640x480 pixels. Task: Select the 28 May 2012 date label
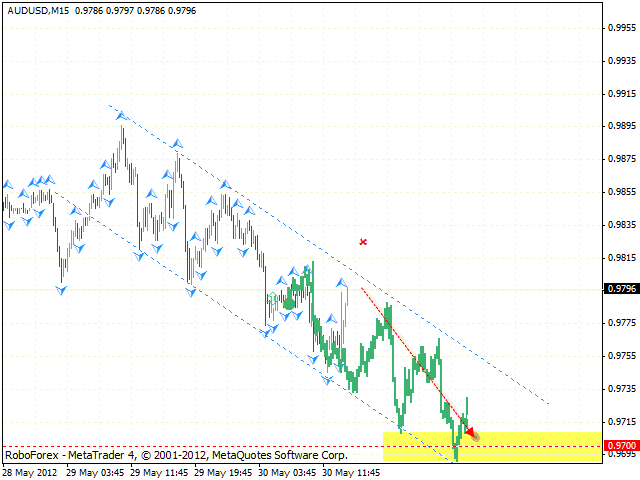tap(31, 471)
